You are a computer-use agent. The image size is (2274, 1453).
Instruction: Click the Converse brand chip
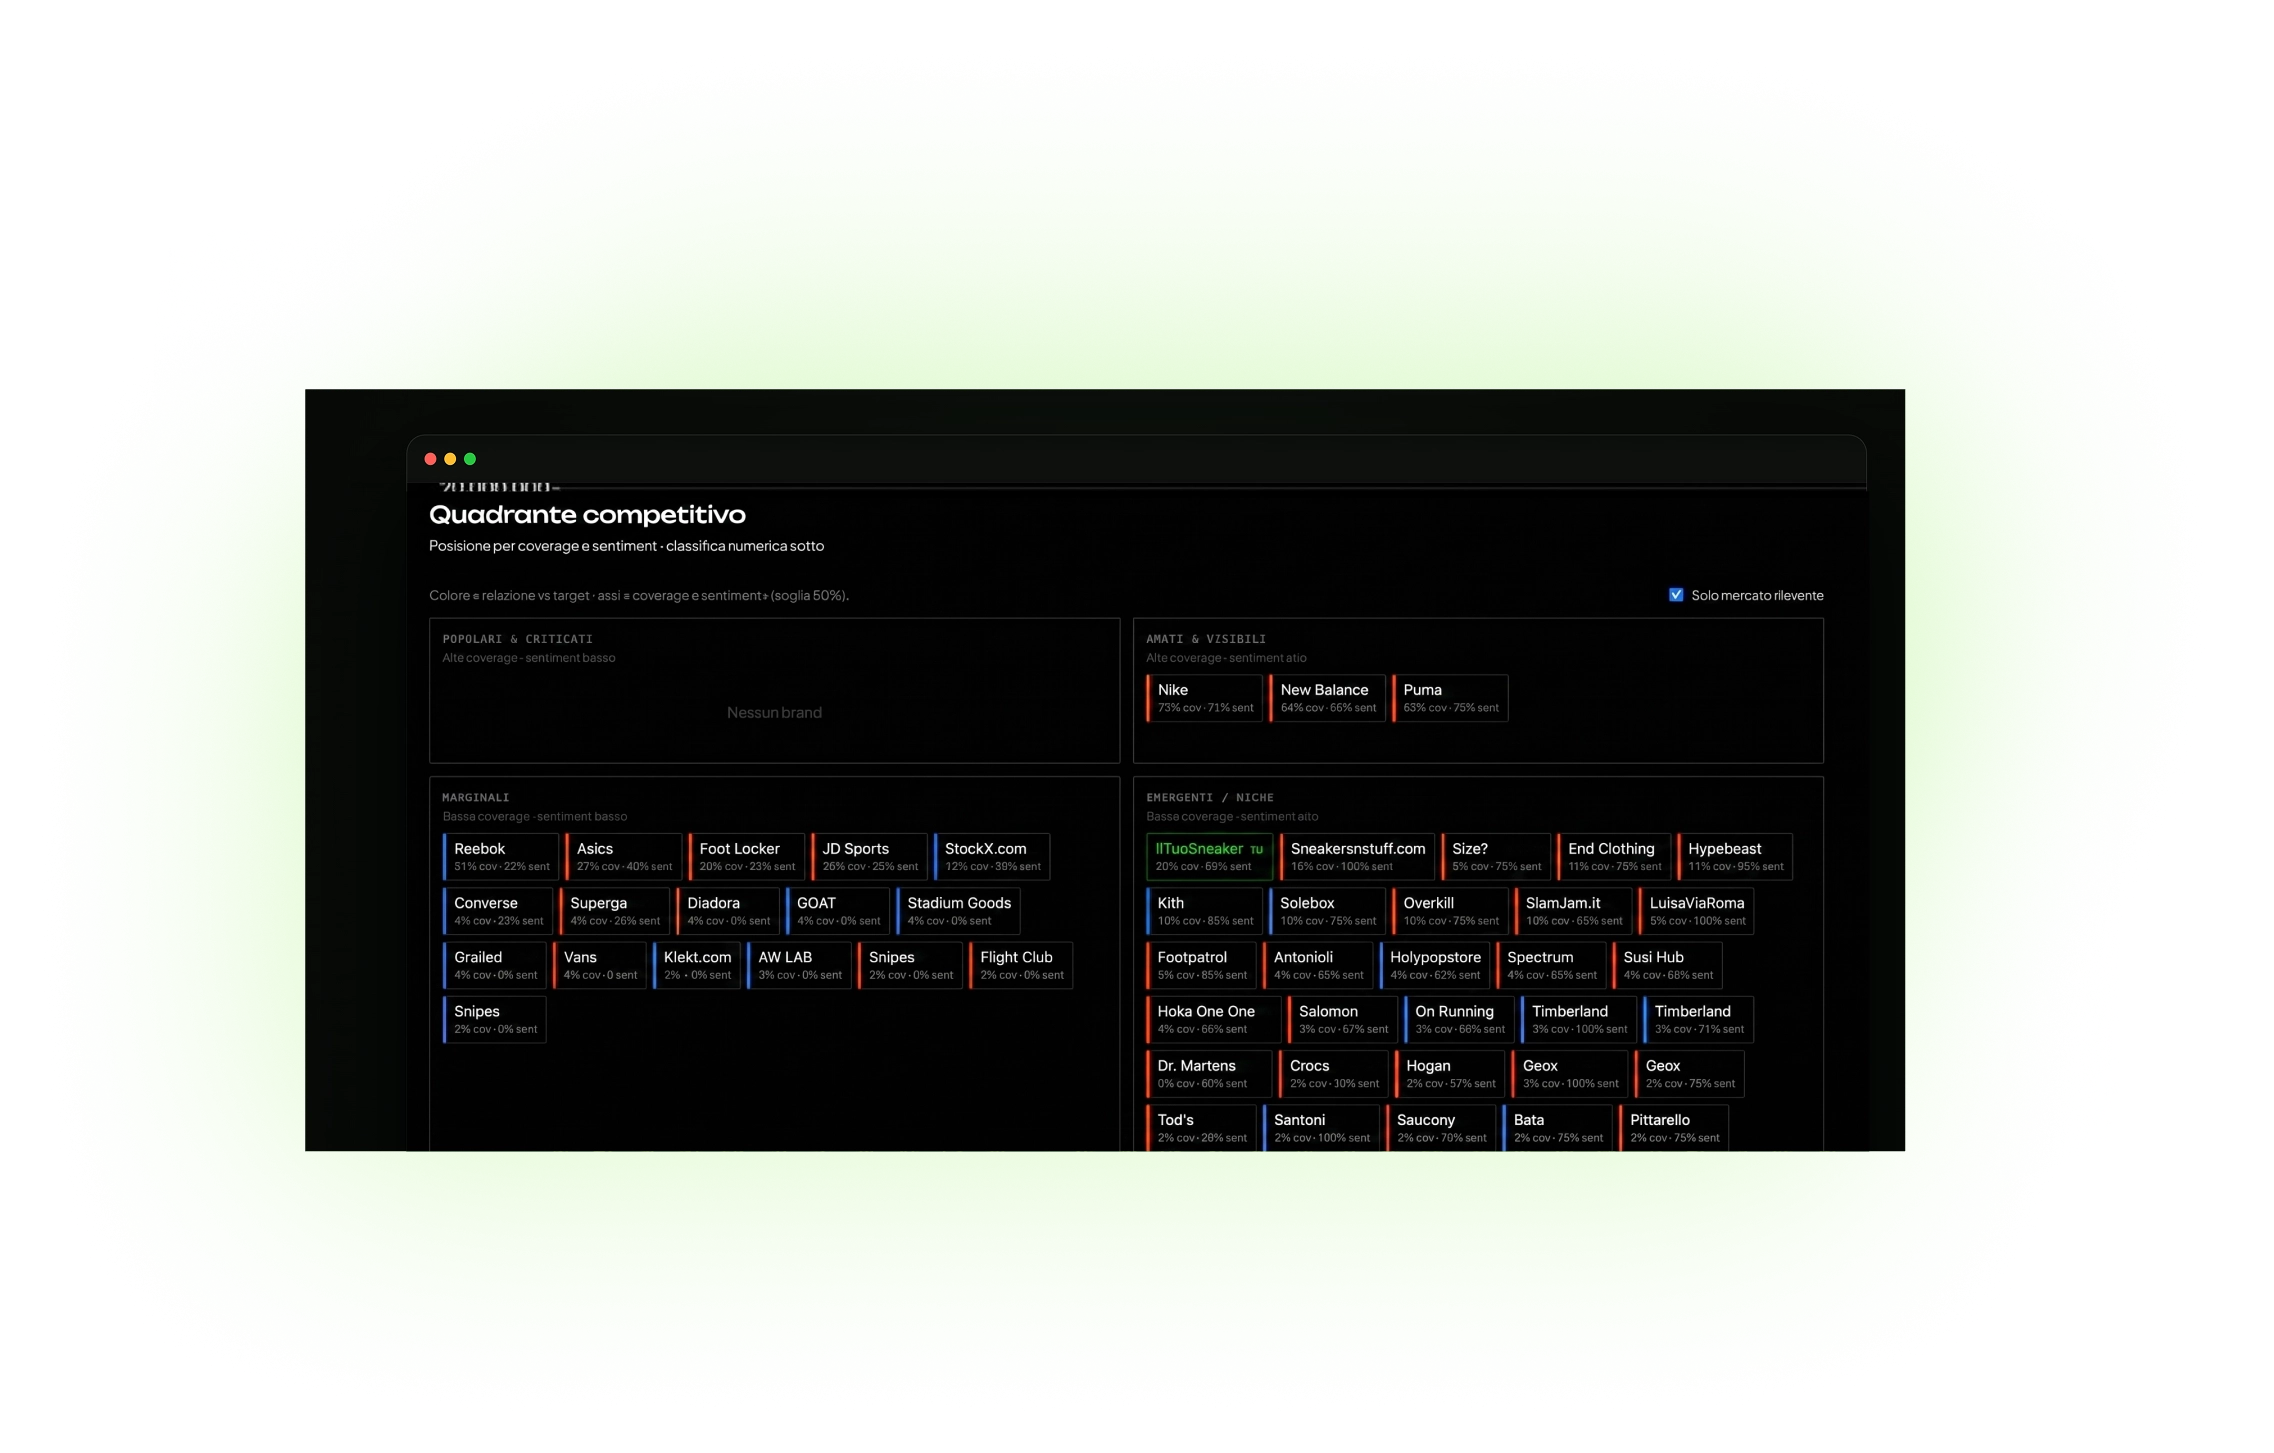[x=498, y=911]
